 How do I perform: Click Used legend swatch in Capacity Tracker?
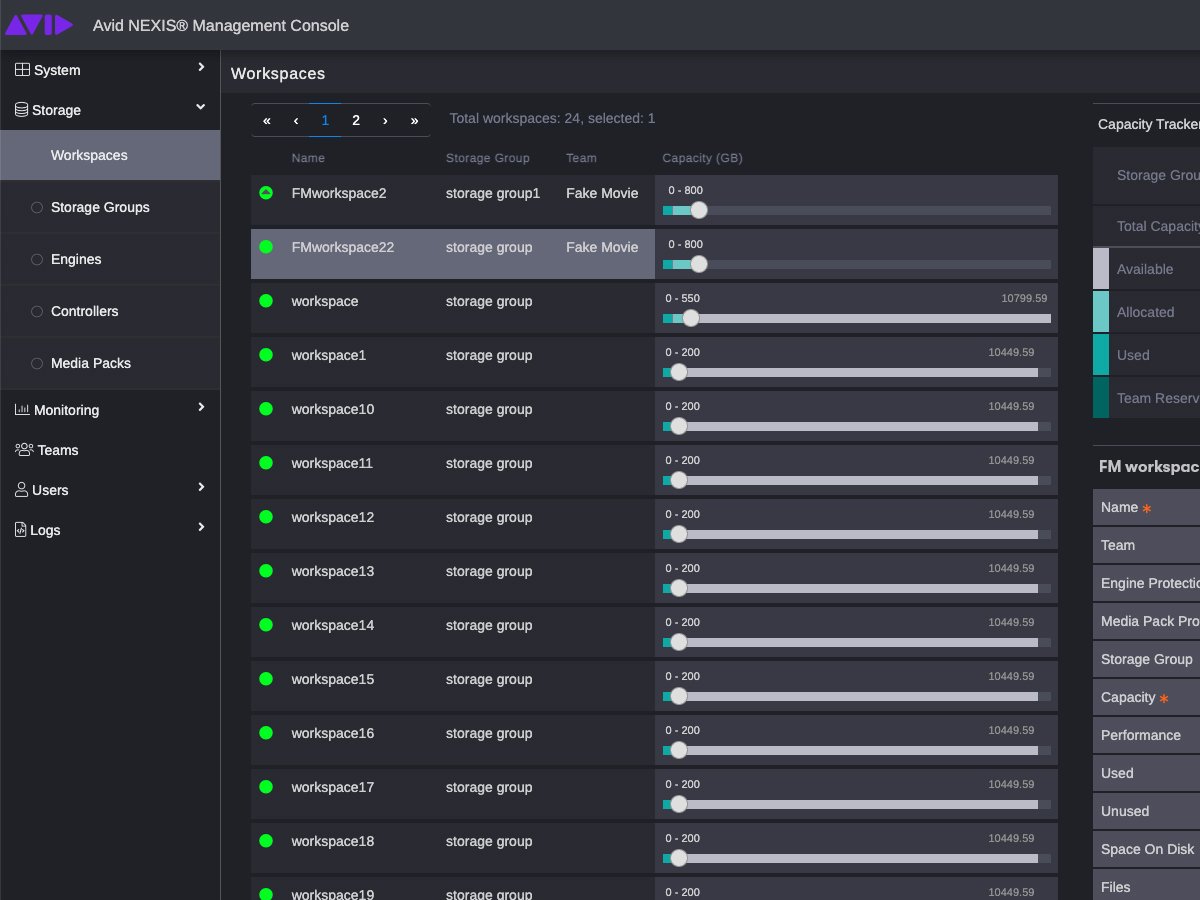pyautogui.click(x=1101, y=355)
